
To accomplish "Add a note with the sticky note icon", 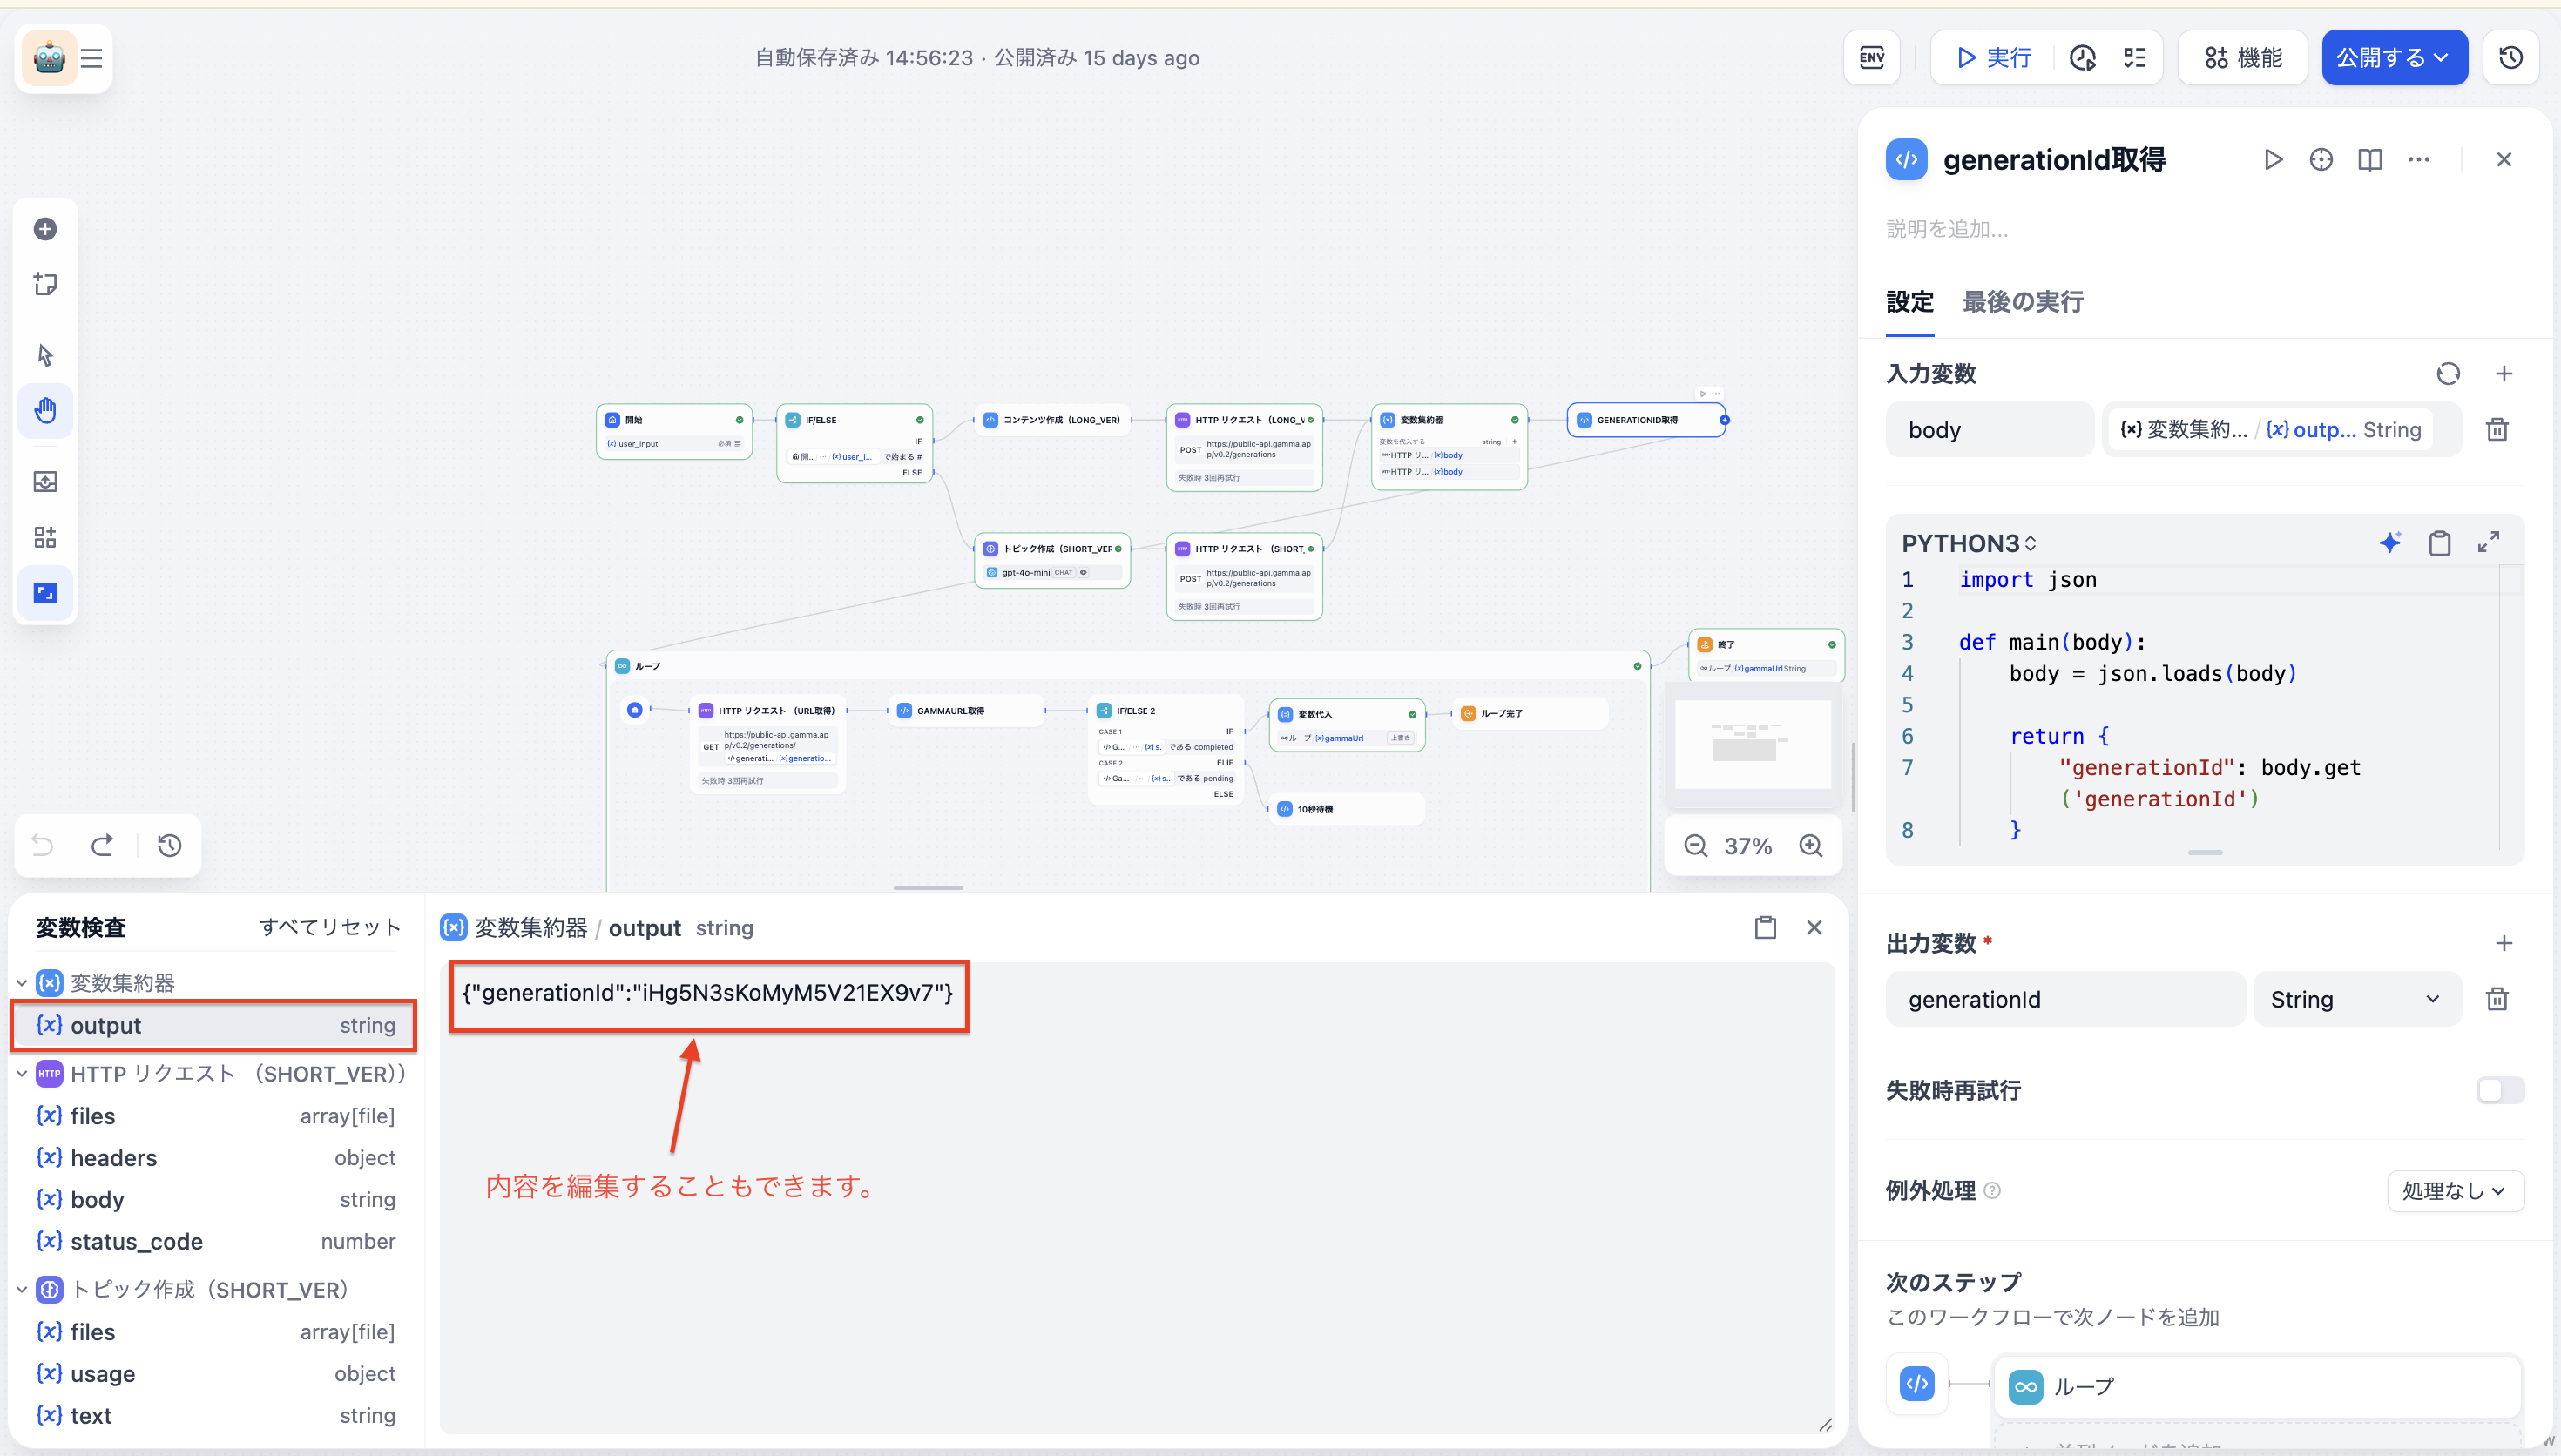I will tap(45, 284).
